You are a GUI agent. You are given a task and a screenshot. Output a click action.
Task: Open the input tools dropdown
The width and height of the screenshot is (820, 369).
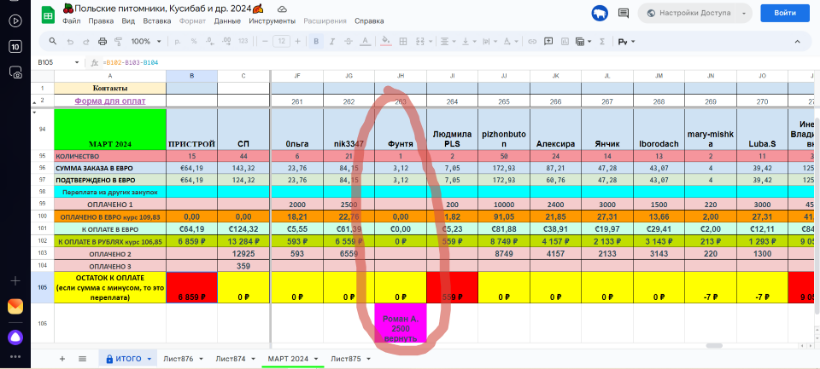627,41
